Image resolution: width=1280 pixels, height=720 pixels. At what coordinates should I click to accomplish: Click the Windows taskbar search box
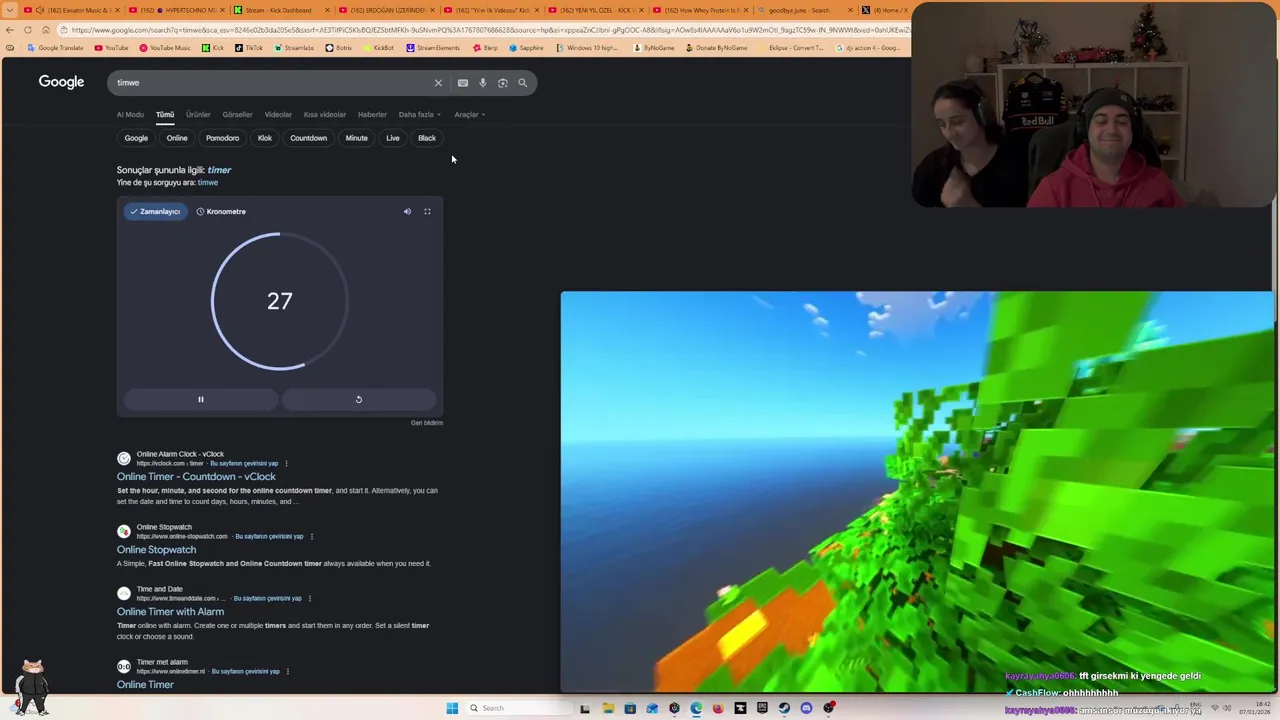[x=520, y=708]
